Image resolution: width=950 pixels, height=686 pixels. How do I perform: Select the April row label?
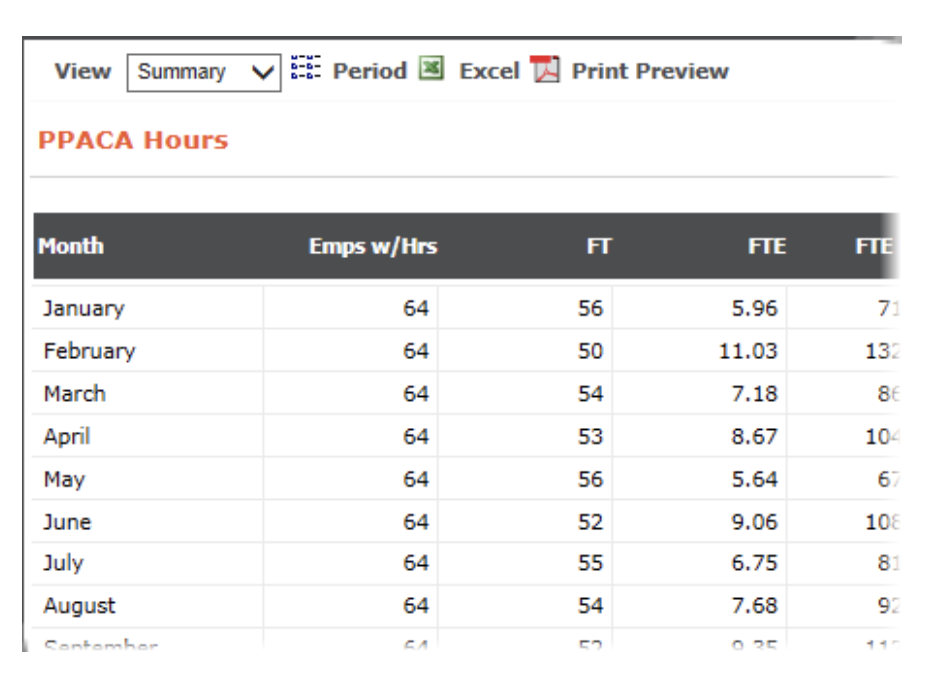point(67,437)
